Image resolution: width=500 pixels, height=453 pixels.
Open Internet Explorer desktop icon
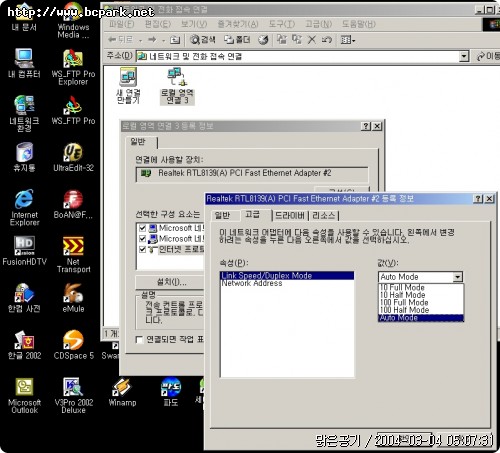pos(24,207)
